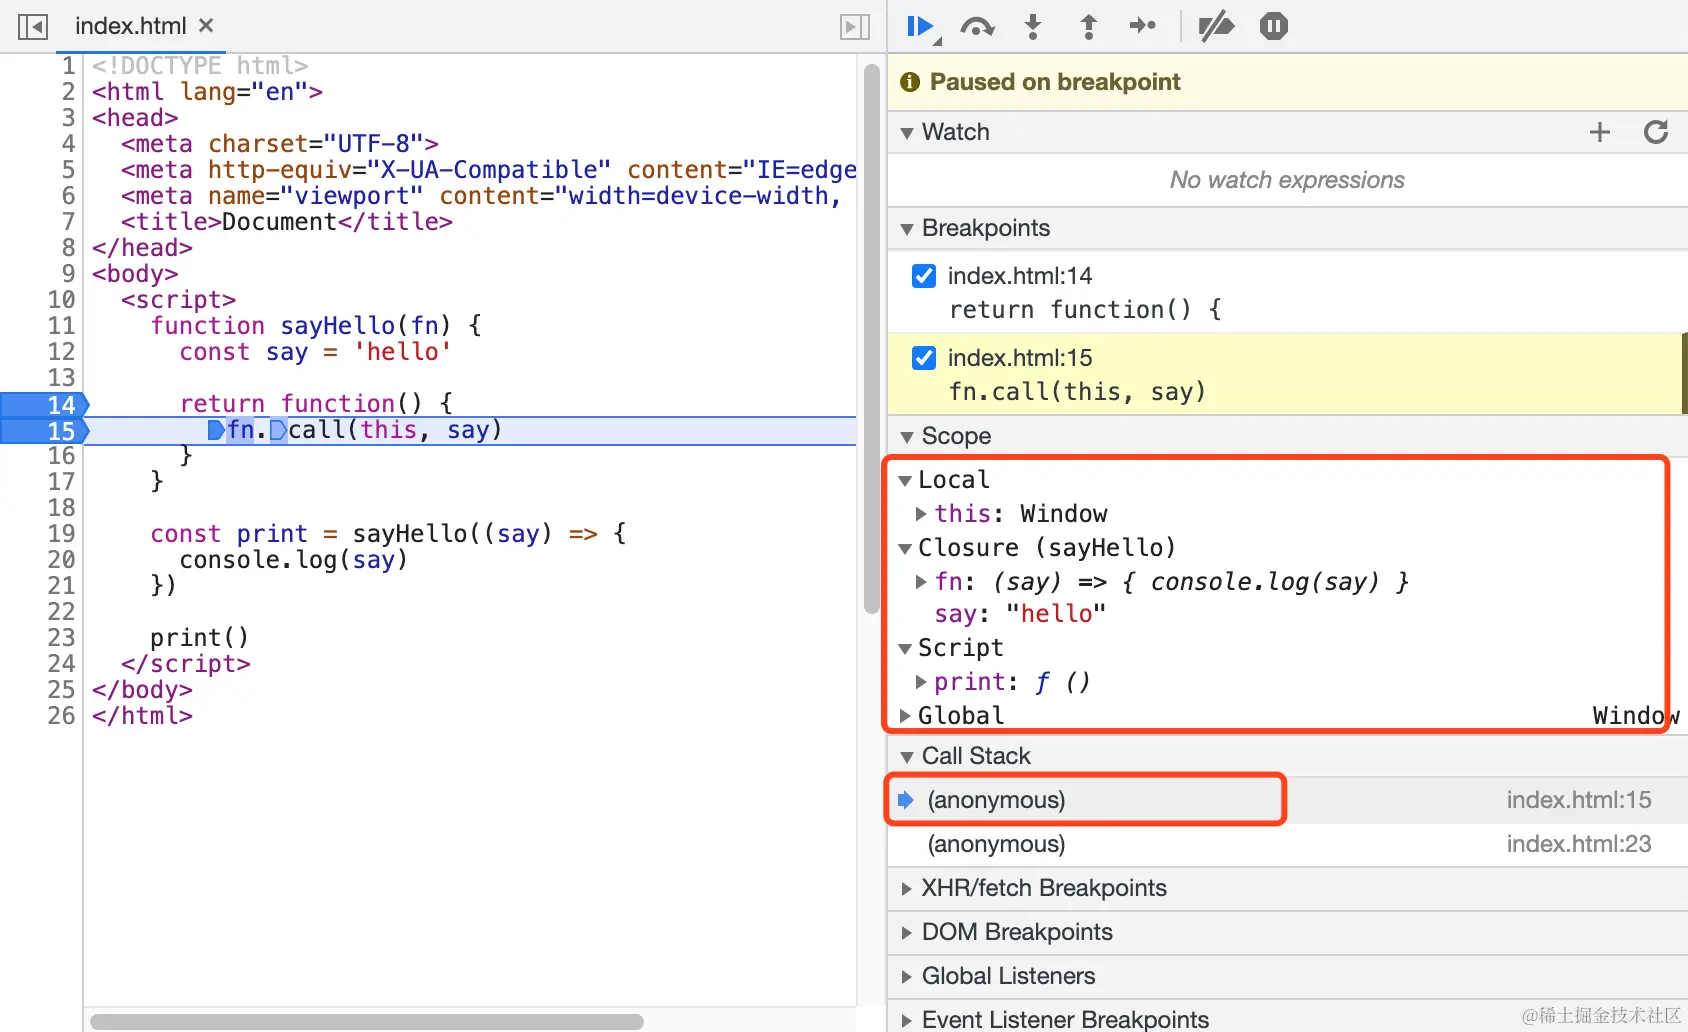Click line number 19 in the gutter
The image size is (1688, 1032).
tap(61, 534)
